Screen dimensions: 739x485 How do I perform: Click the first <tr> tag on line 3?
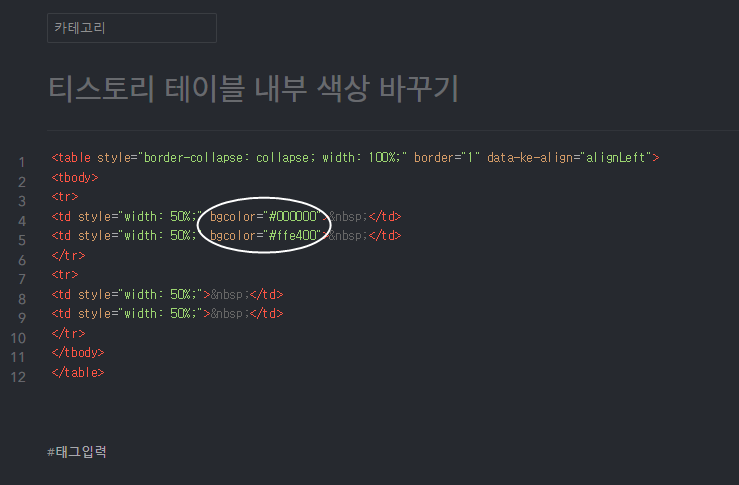click(65, 197)
